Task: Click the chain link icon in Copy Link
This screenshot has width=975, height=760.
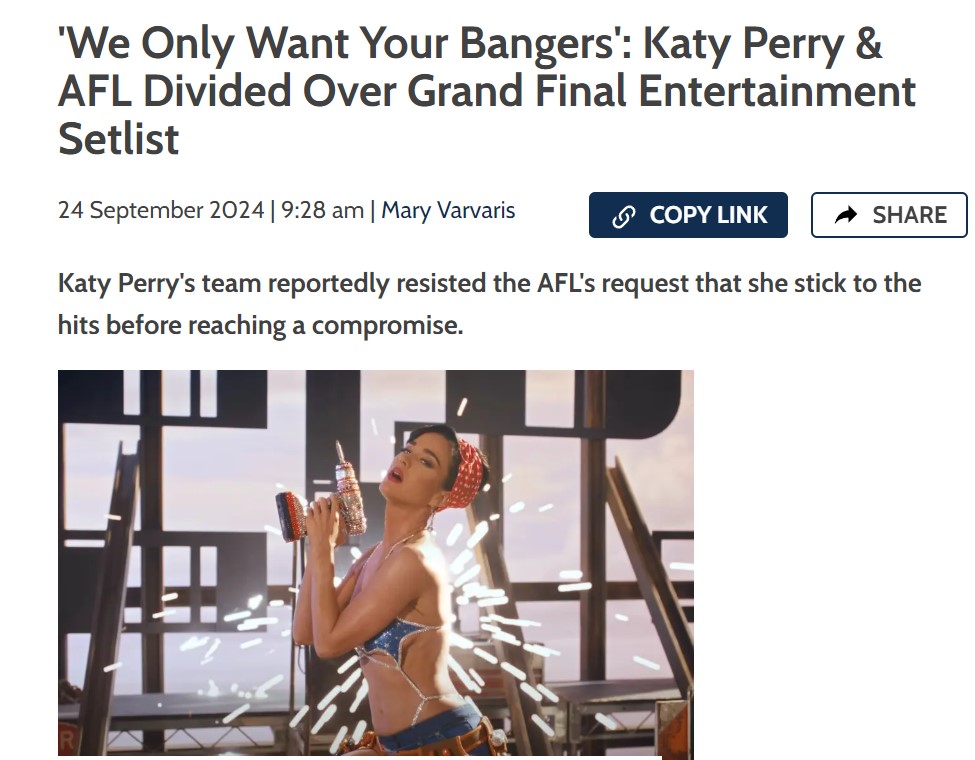Action: 624,216
